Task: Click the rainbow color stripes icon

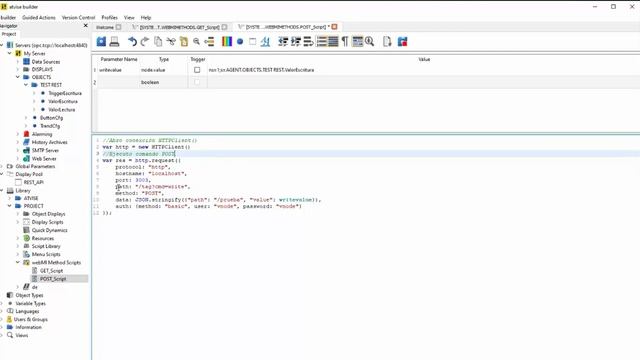Action: (x=227, y=41)
